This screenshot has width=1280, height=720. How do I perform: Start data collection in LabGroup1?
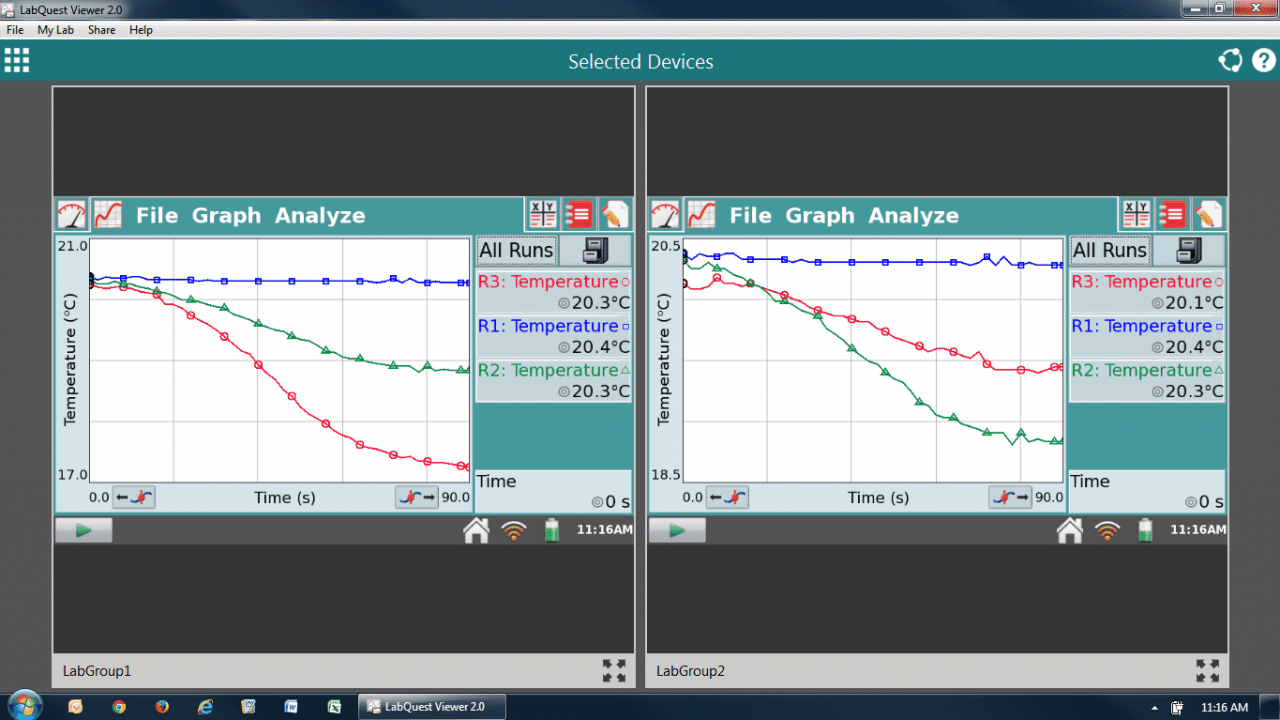point(83,530)
